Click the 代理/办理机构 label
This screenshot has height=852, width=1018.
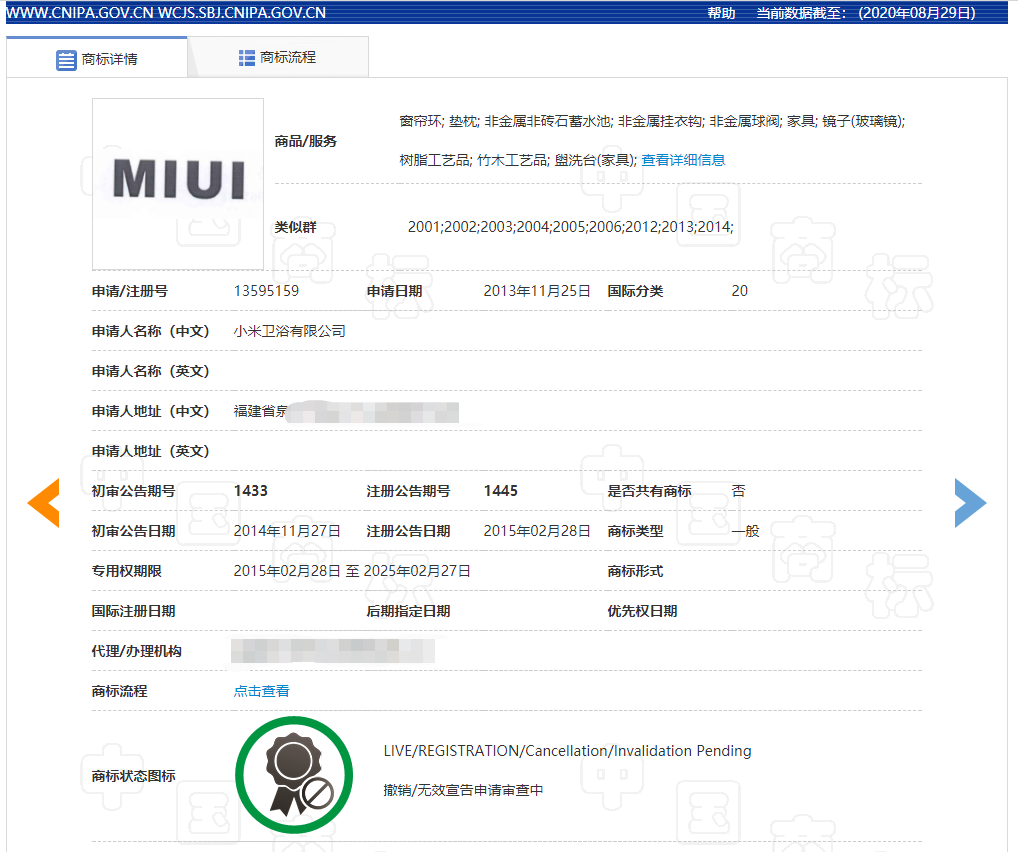click(x=136, y=651)
